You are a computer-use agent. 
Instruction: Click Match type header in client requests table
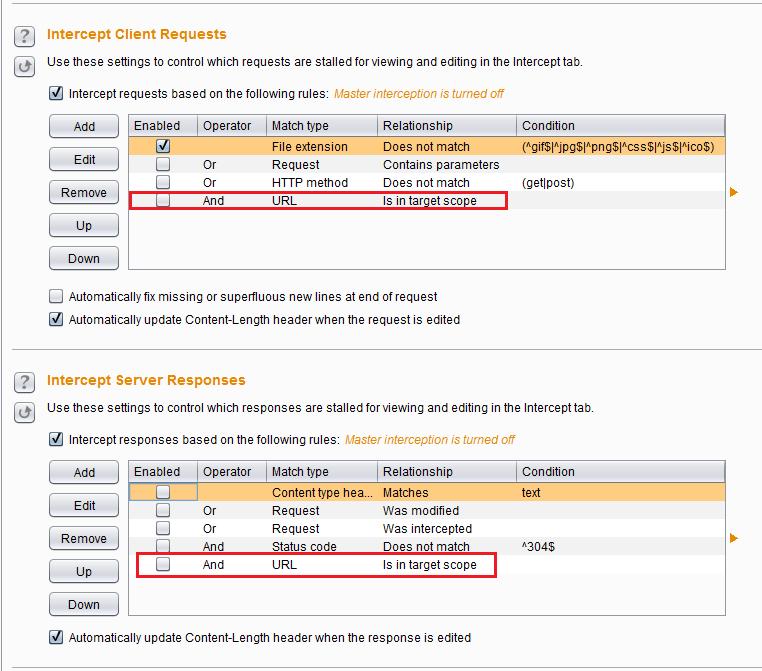(322, 126)
